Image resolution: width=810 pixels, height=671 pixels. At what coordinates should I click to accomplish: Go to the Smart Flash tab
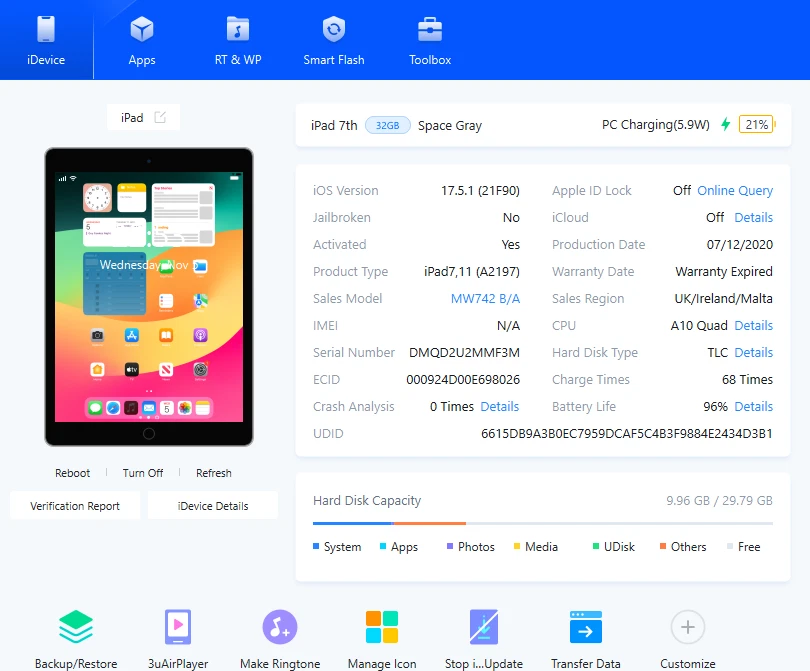click(x=334, y=40)
